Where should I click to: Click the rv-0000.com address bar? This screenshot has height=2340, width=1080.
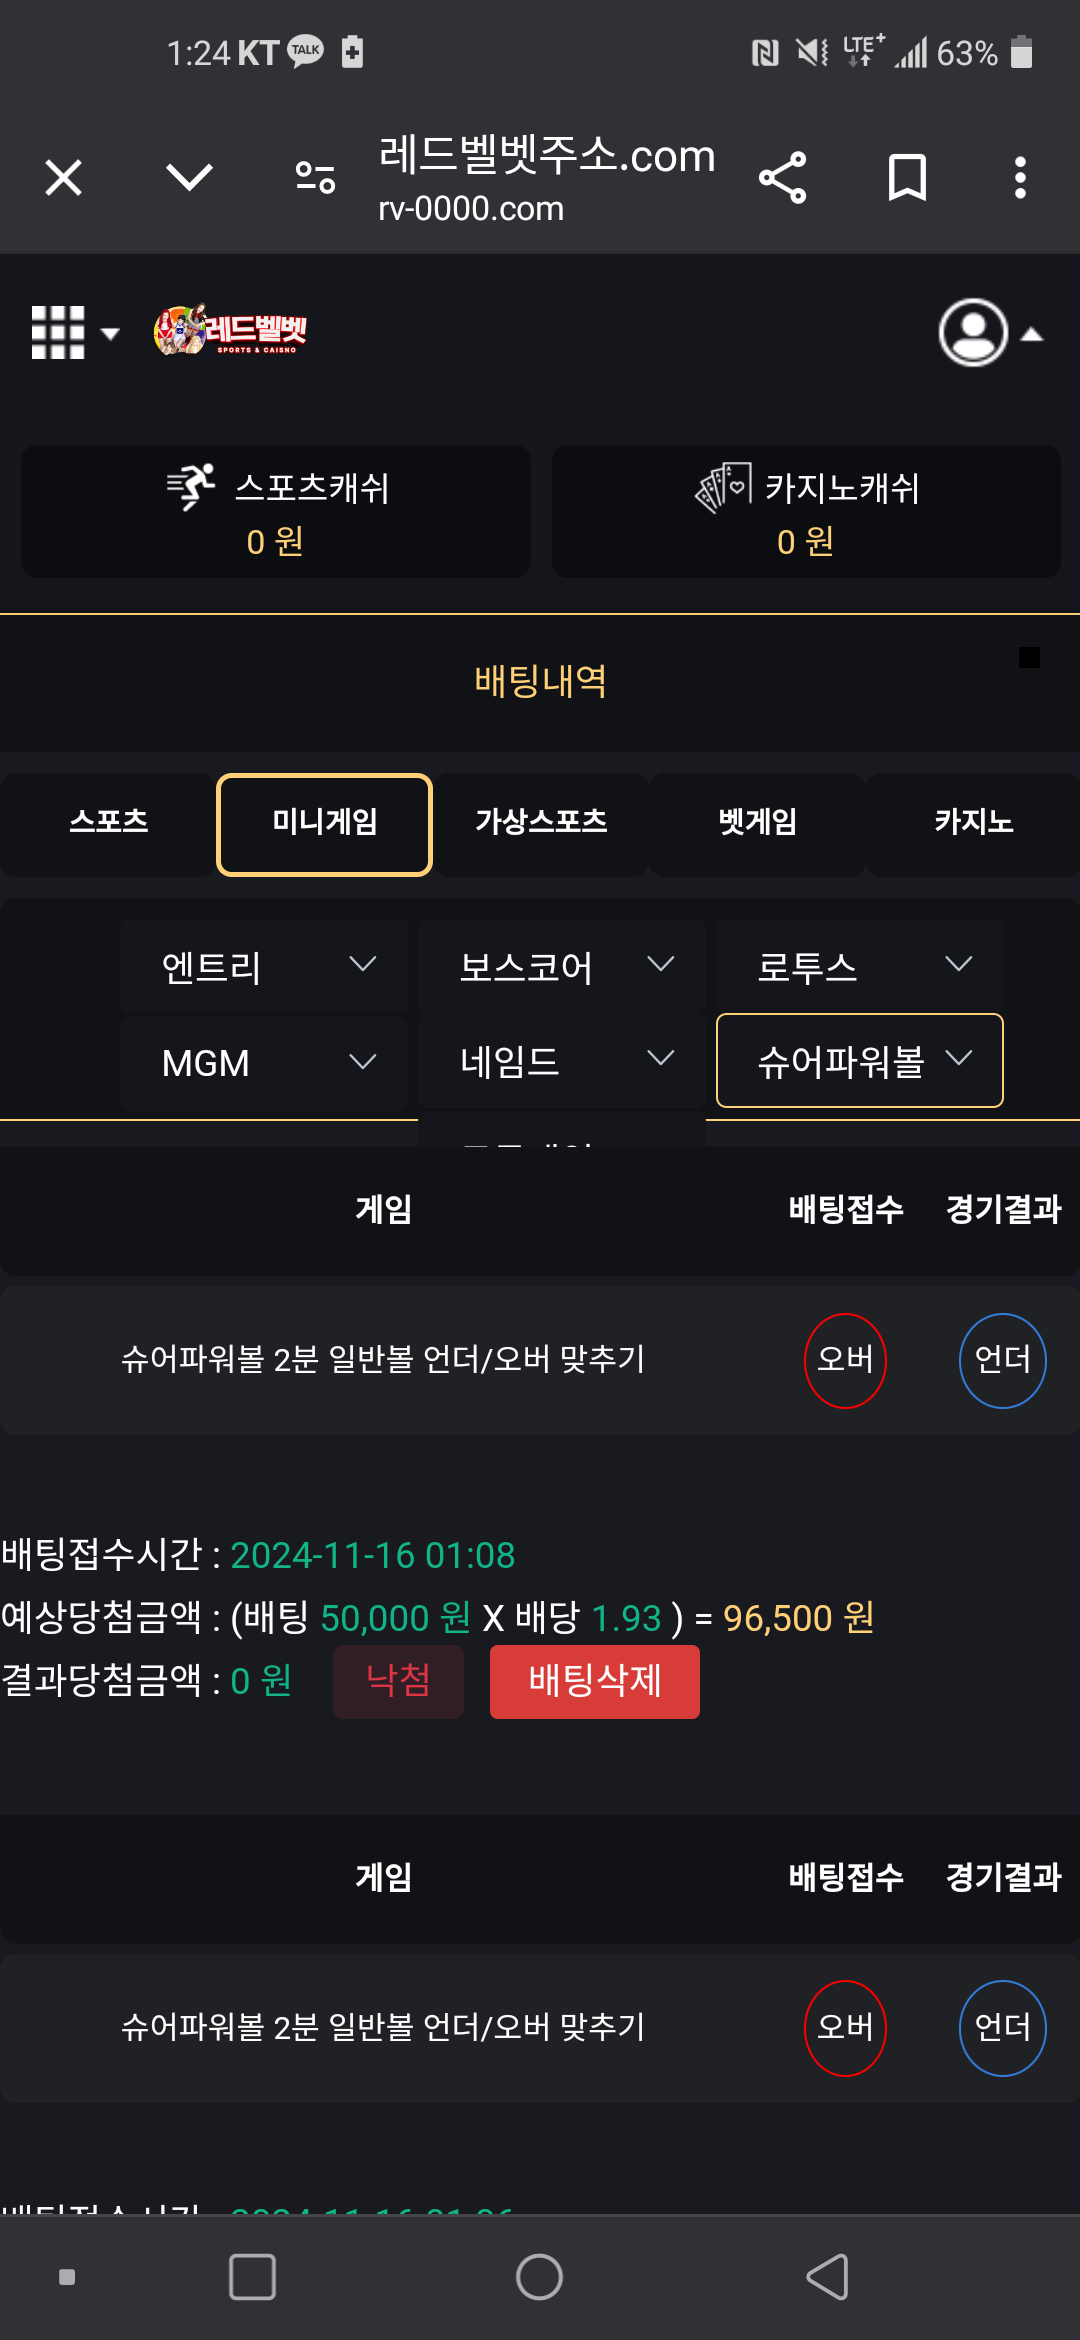pyautogui.click(x=546, y=180)
